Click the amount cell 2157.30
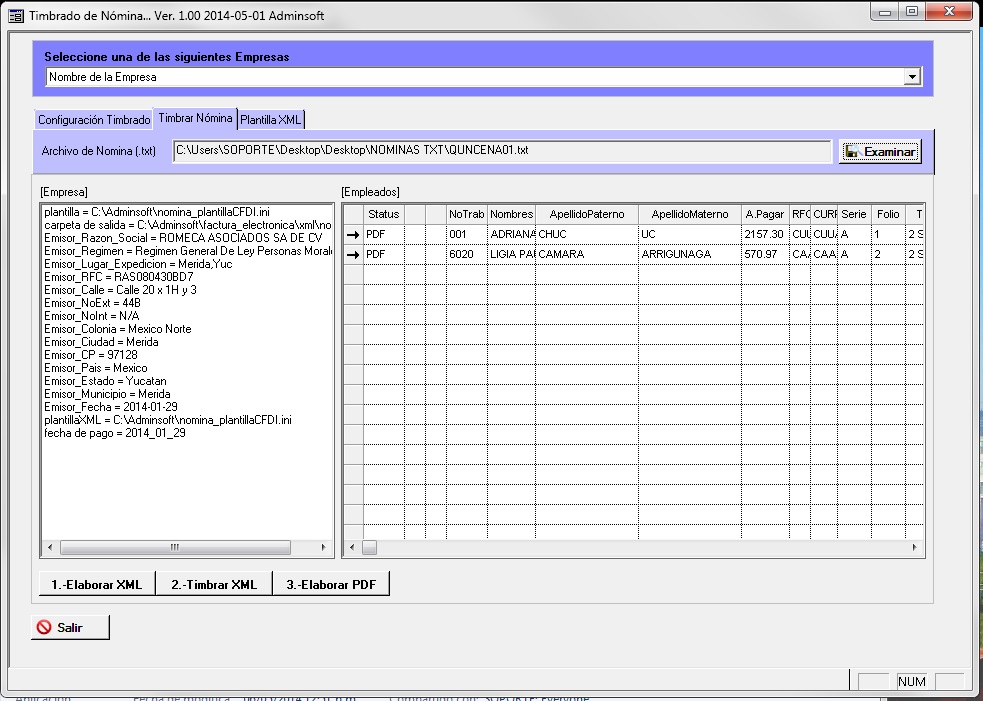This screenshot has height=701, width=983. pos(765,235)
